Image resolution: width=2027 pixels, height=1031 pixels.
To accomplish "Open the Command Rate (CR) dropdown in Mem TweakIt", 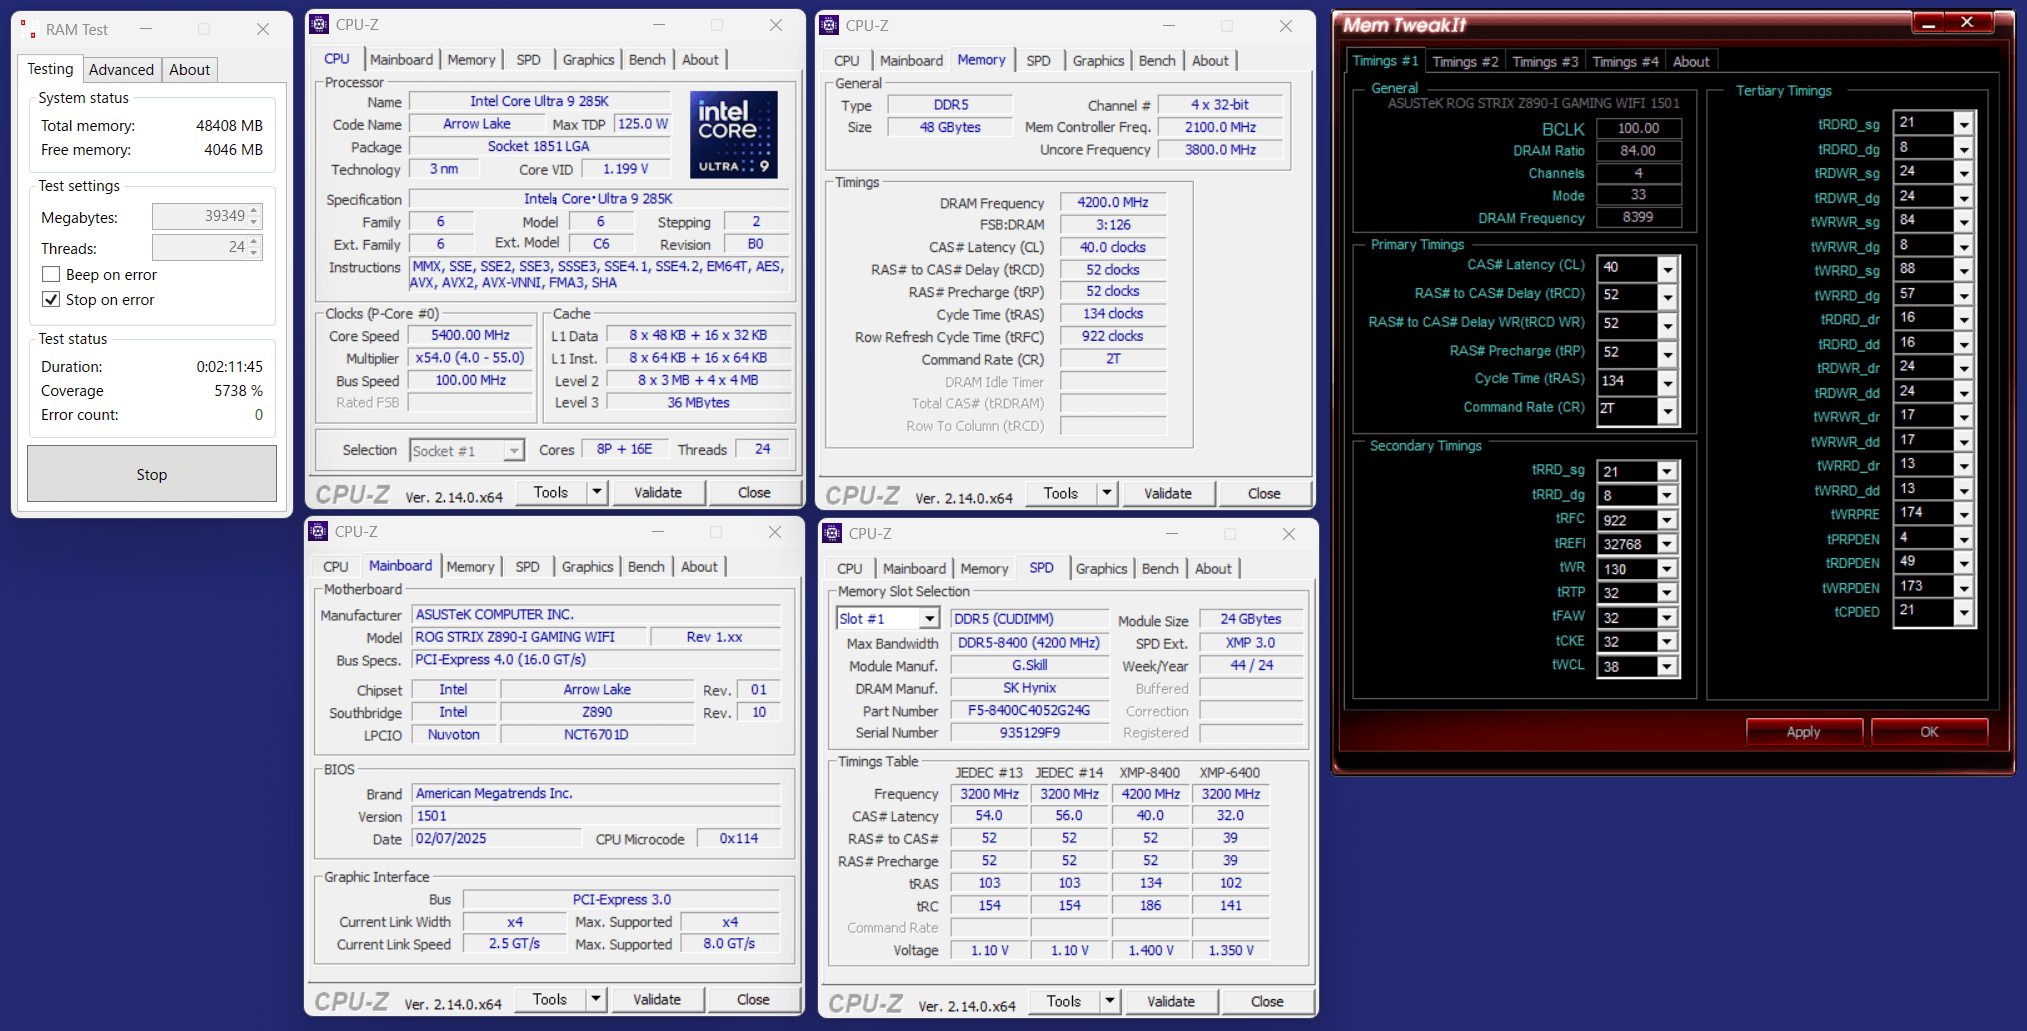I will click(x=1667, y=409).
